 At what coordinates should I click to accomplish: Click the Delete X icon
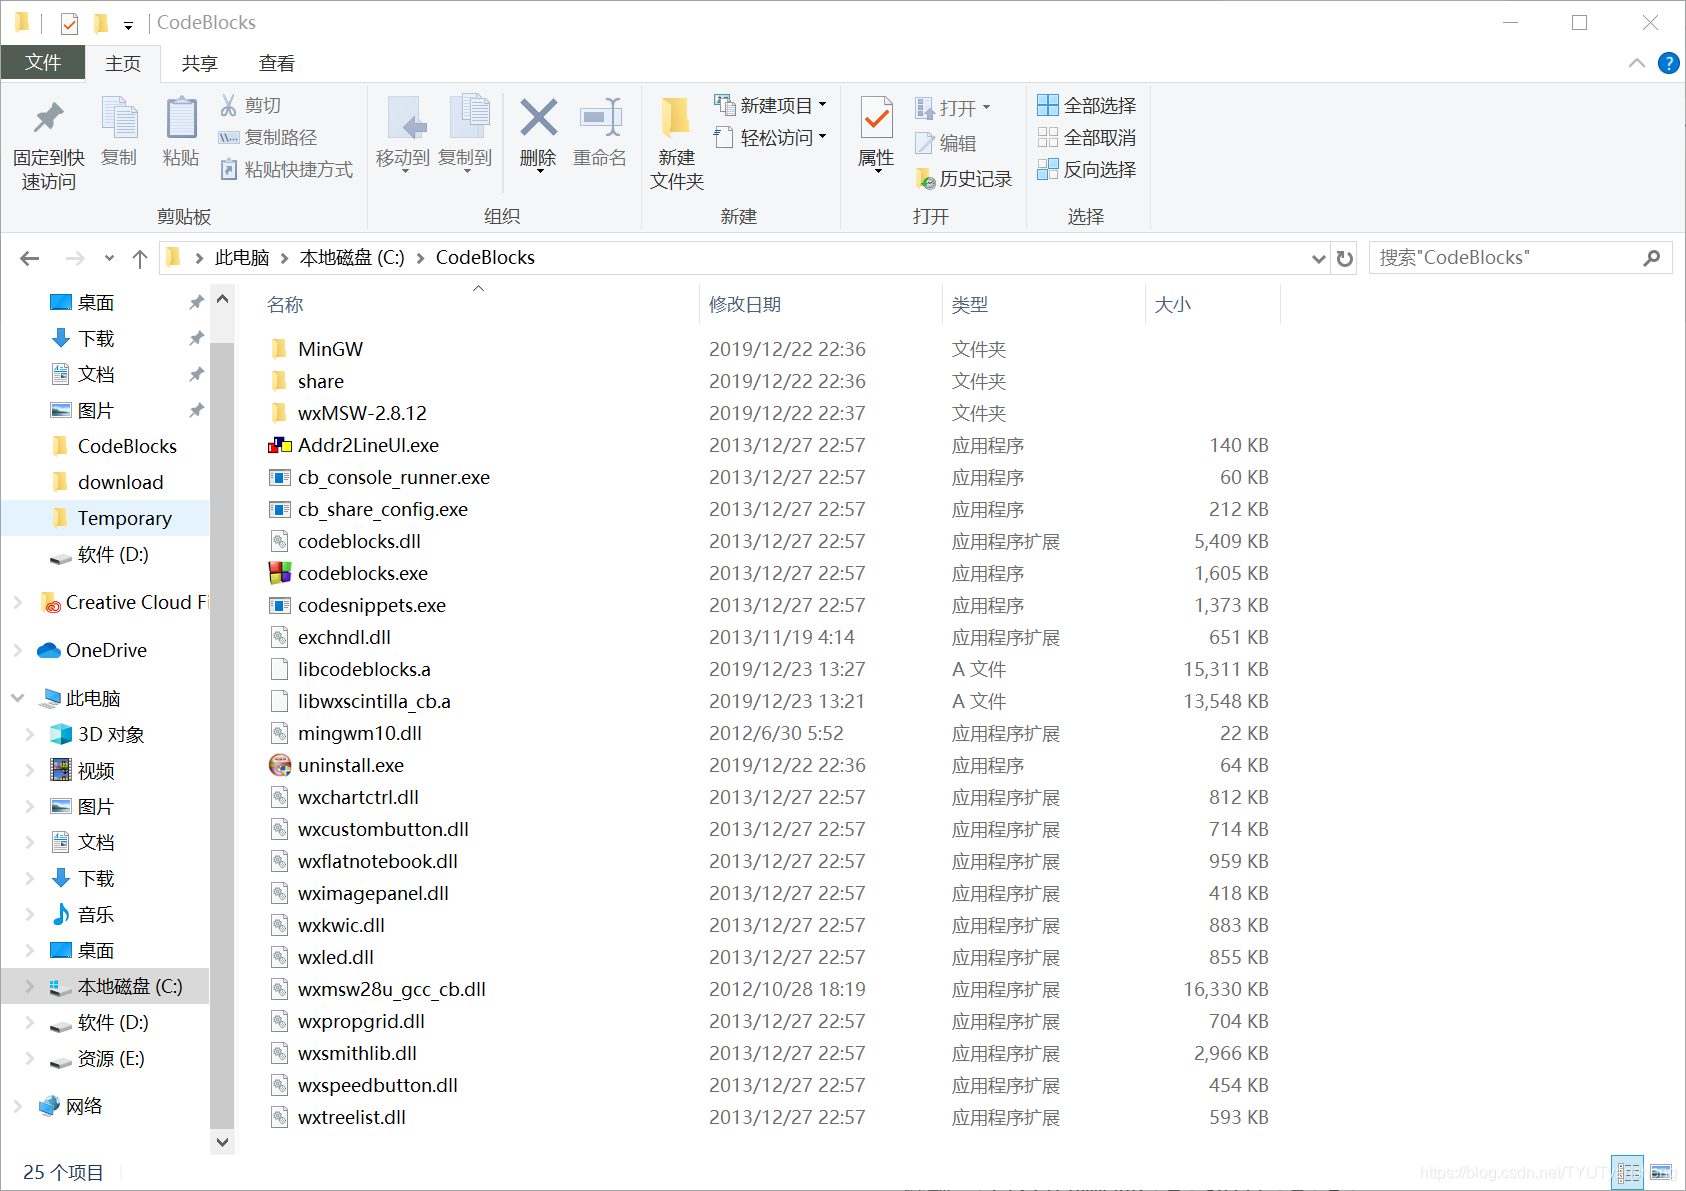[538, 118]
